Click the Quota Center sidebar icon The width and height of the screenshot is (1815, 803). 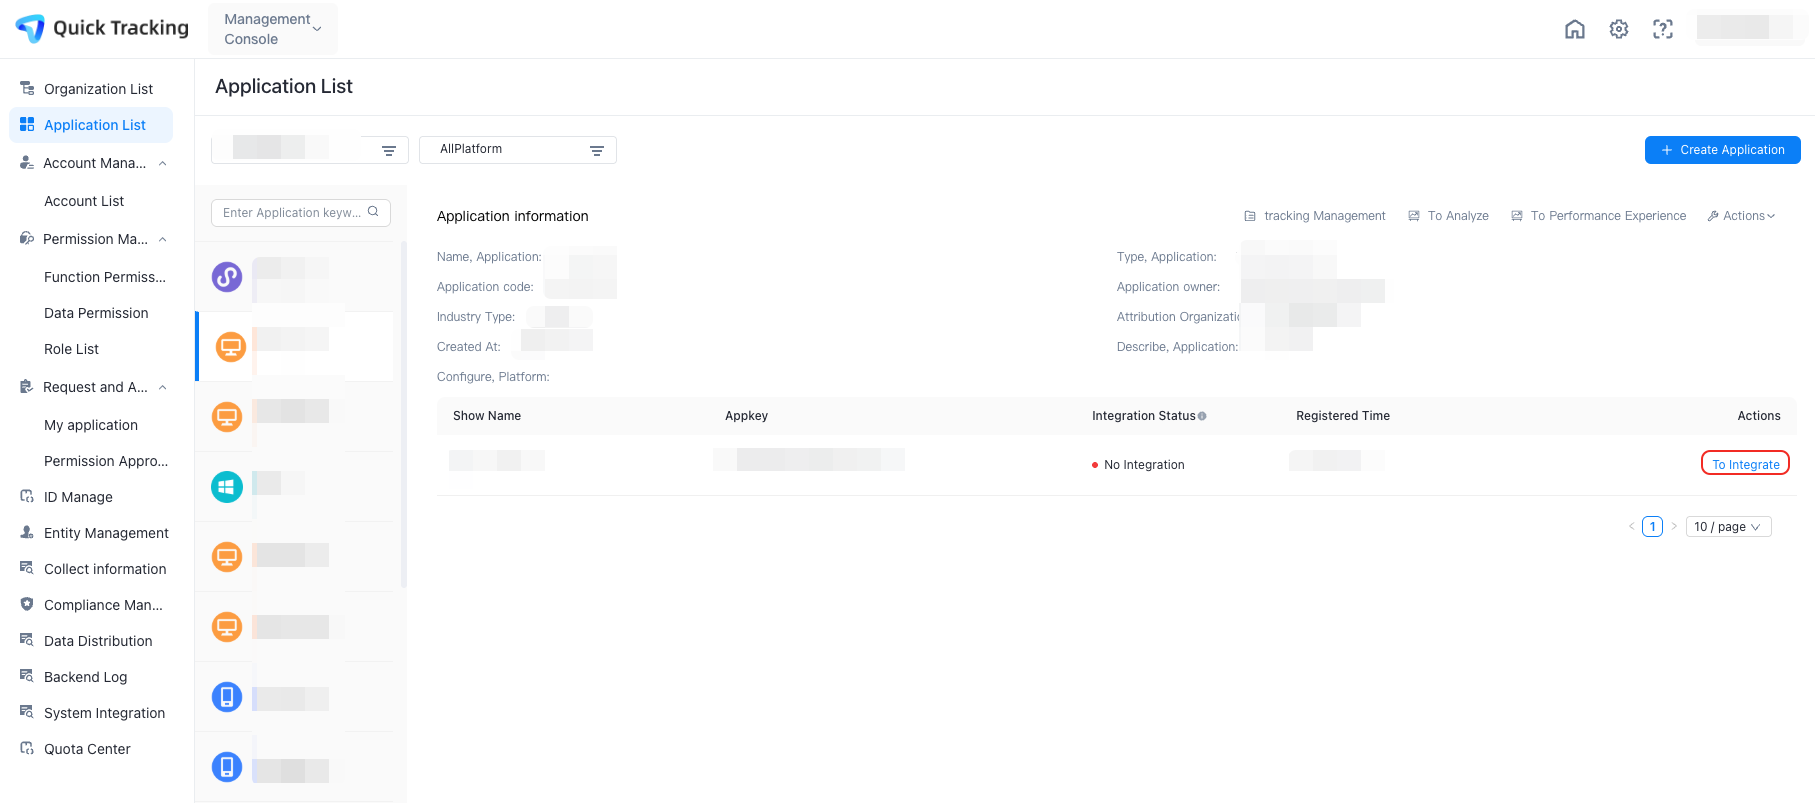coord(27,748)
